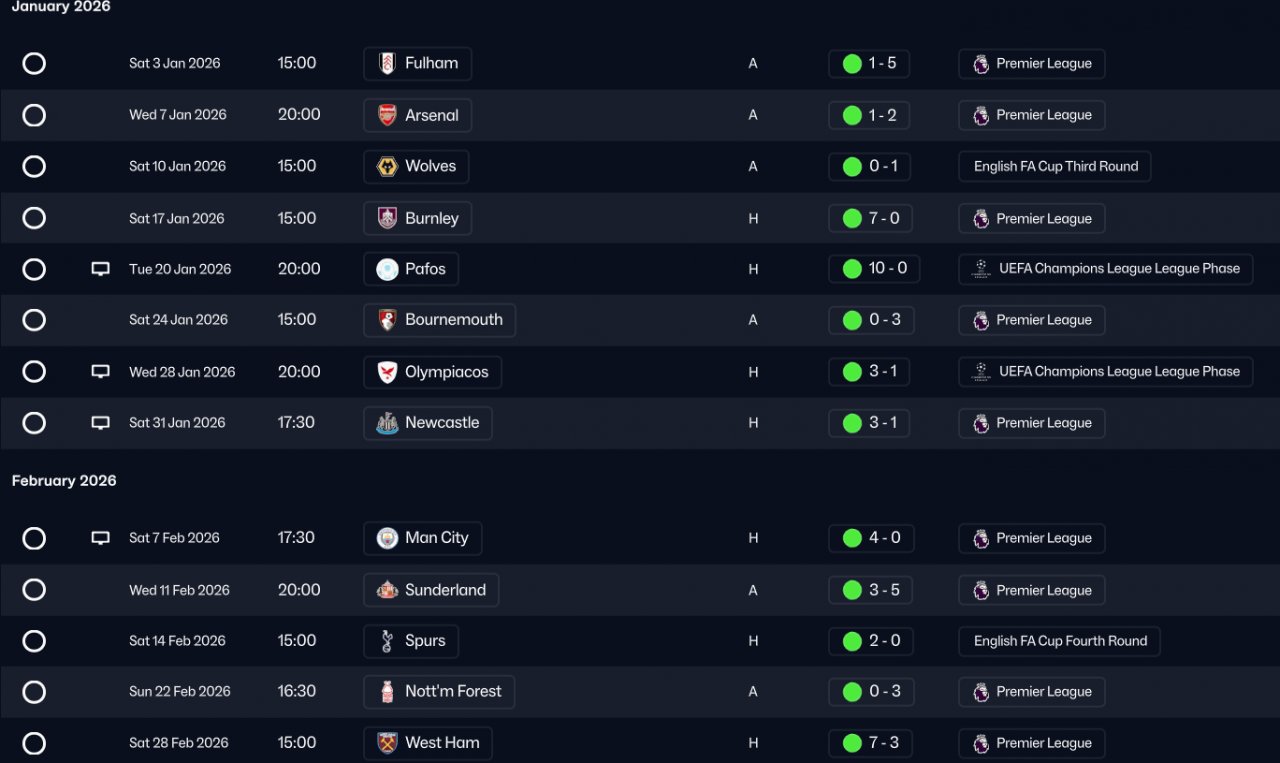
Task: Click the Pafos club badge icon
Action: click(x=387, y=269)
